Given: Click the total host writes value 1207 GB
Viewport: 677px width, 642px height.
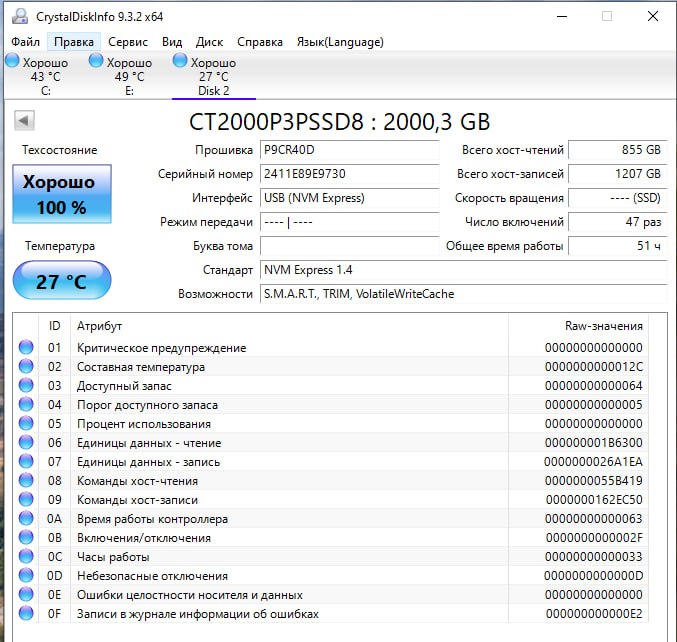Looking at the screenshot, I should coord(618,174).
